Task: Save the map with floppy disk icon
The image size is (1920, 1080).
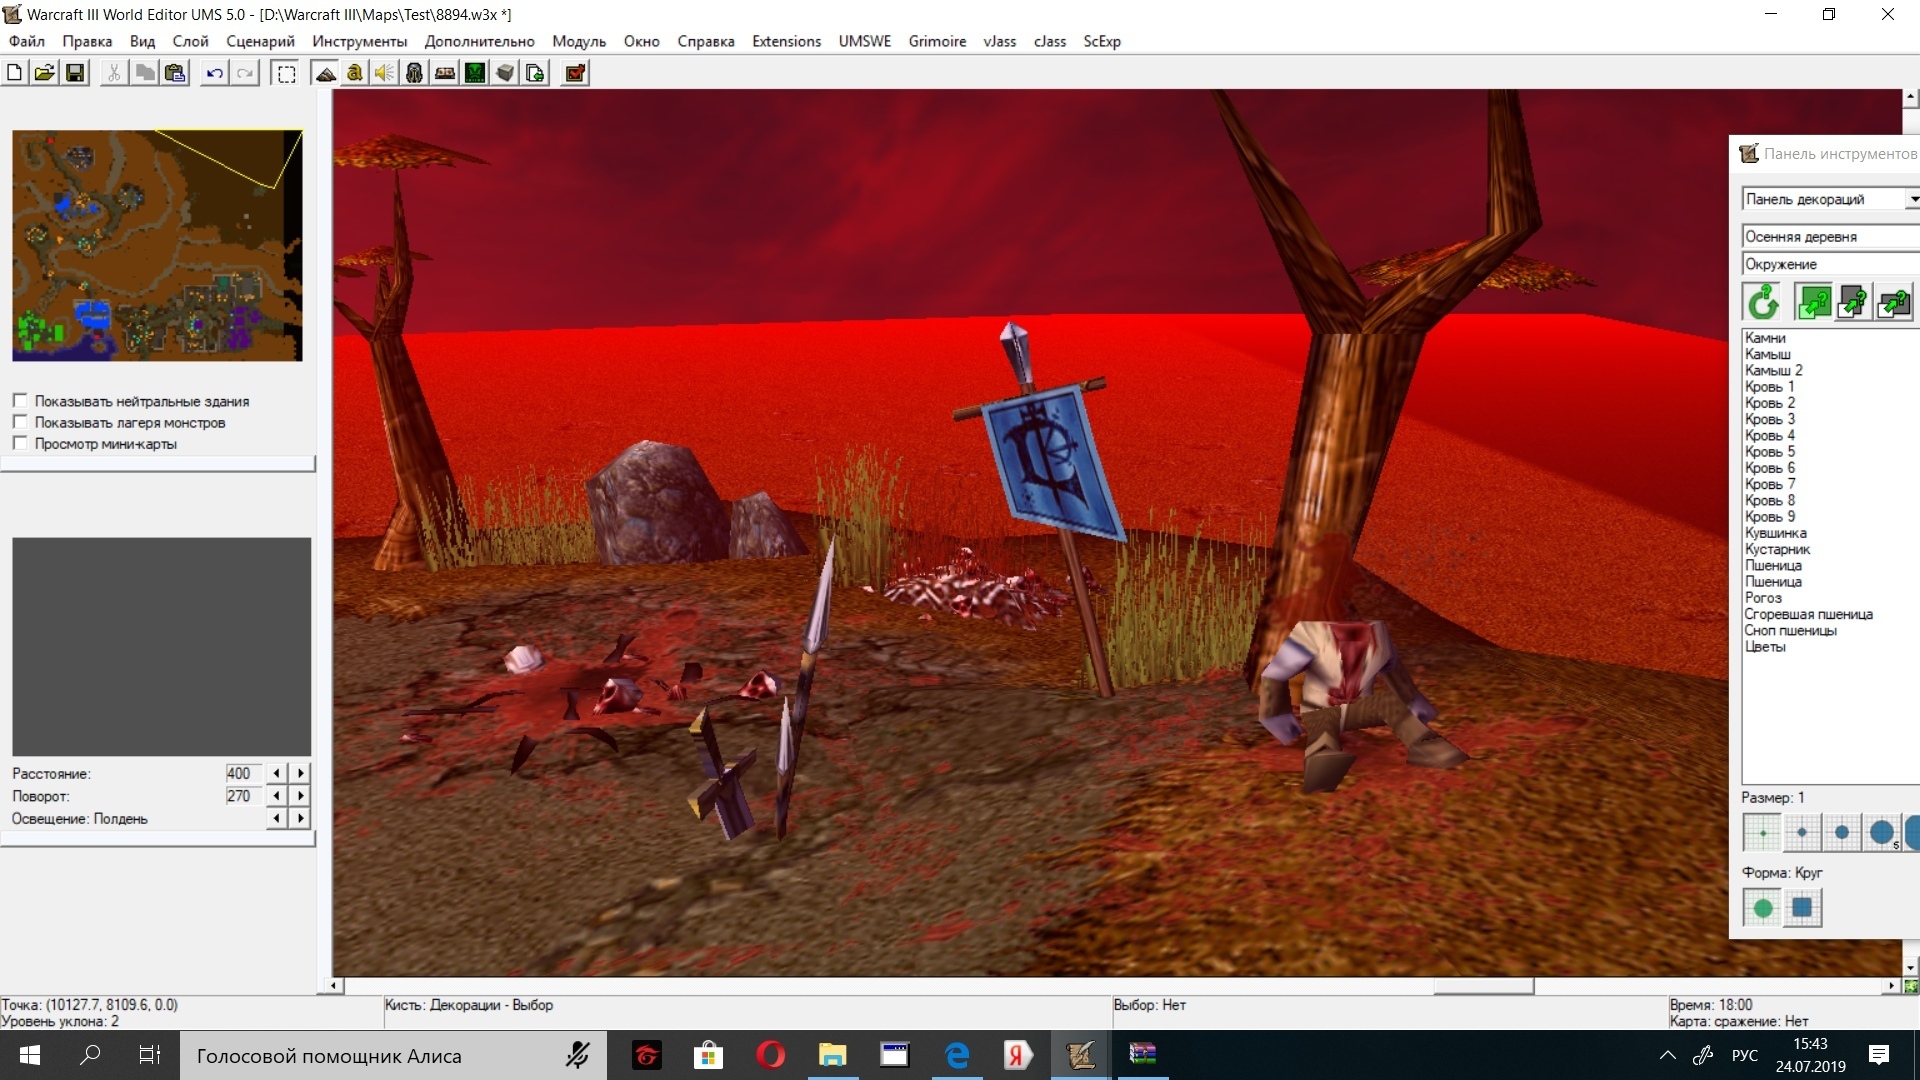Action: 75,73
